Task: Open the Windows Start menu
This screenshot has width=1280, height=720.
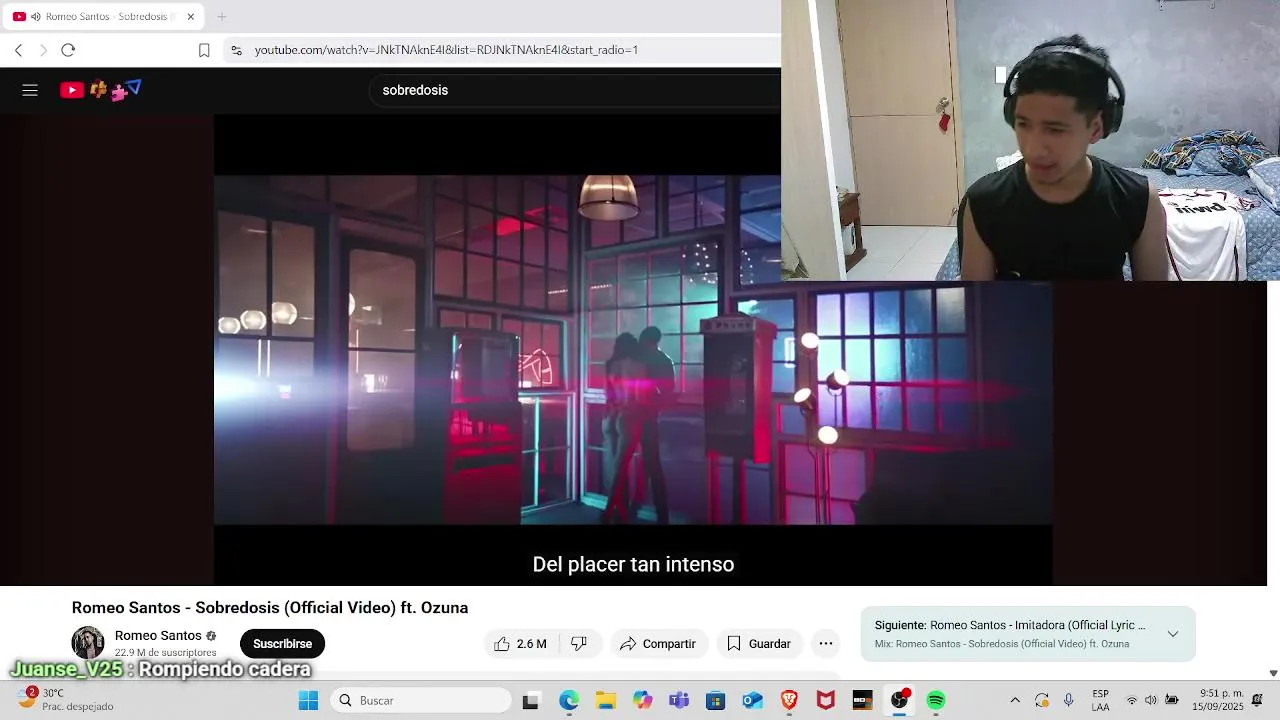Action: coord(308,701)
